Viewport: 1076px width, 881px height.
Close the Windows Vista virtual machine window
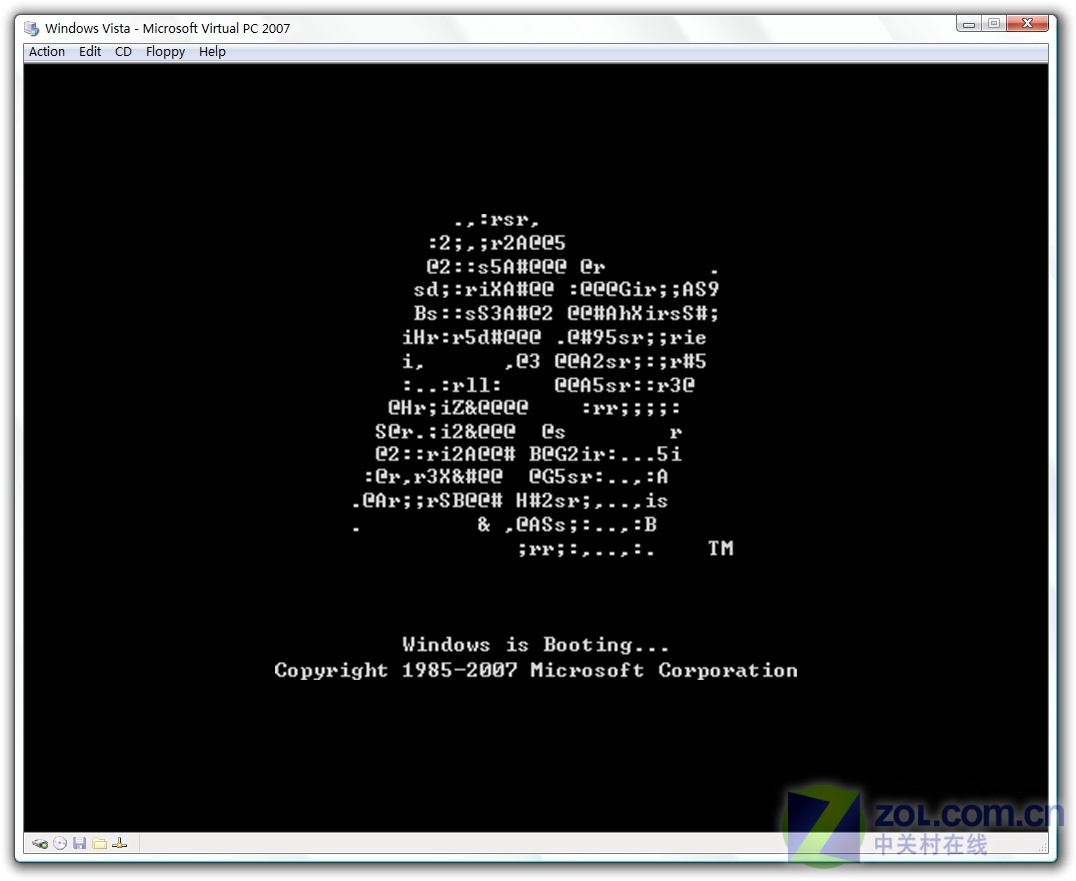point(1029,23)
